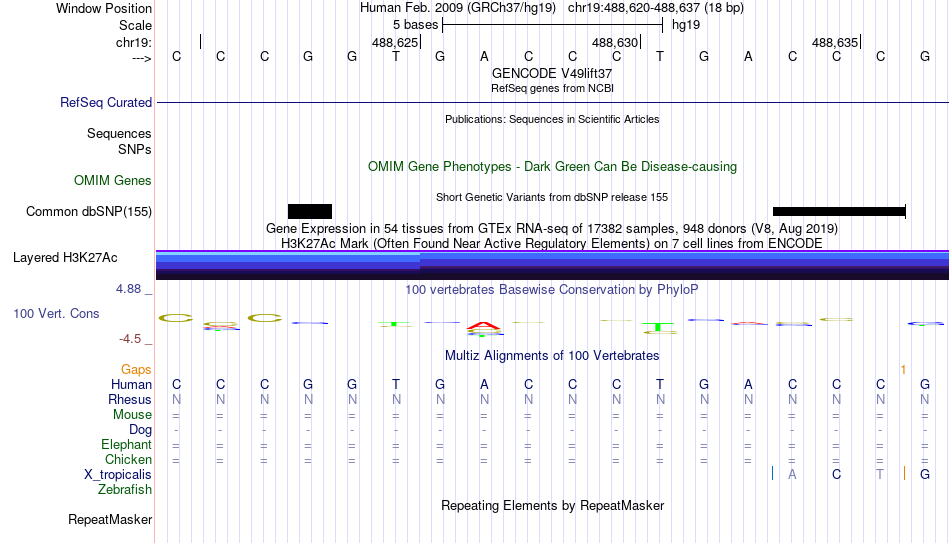
Task: Click the Mouse species row label
Action: point(132,415)
